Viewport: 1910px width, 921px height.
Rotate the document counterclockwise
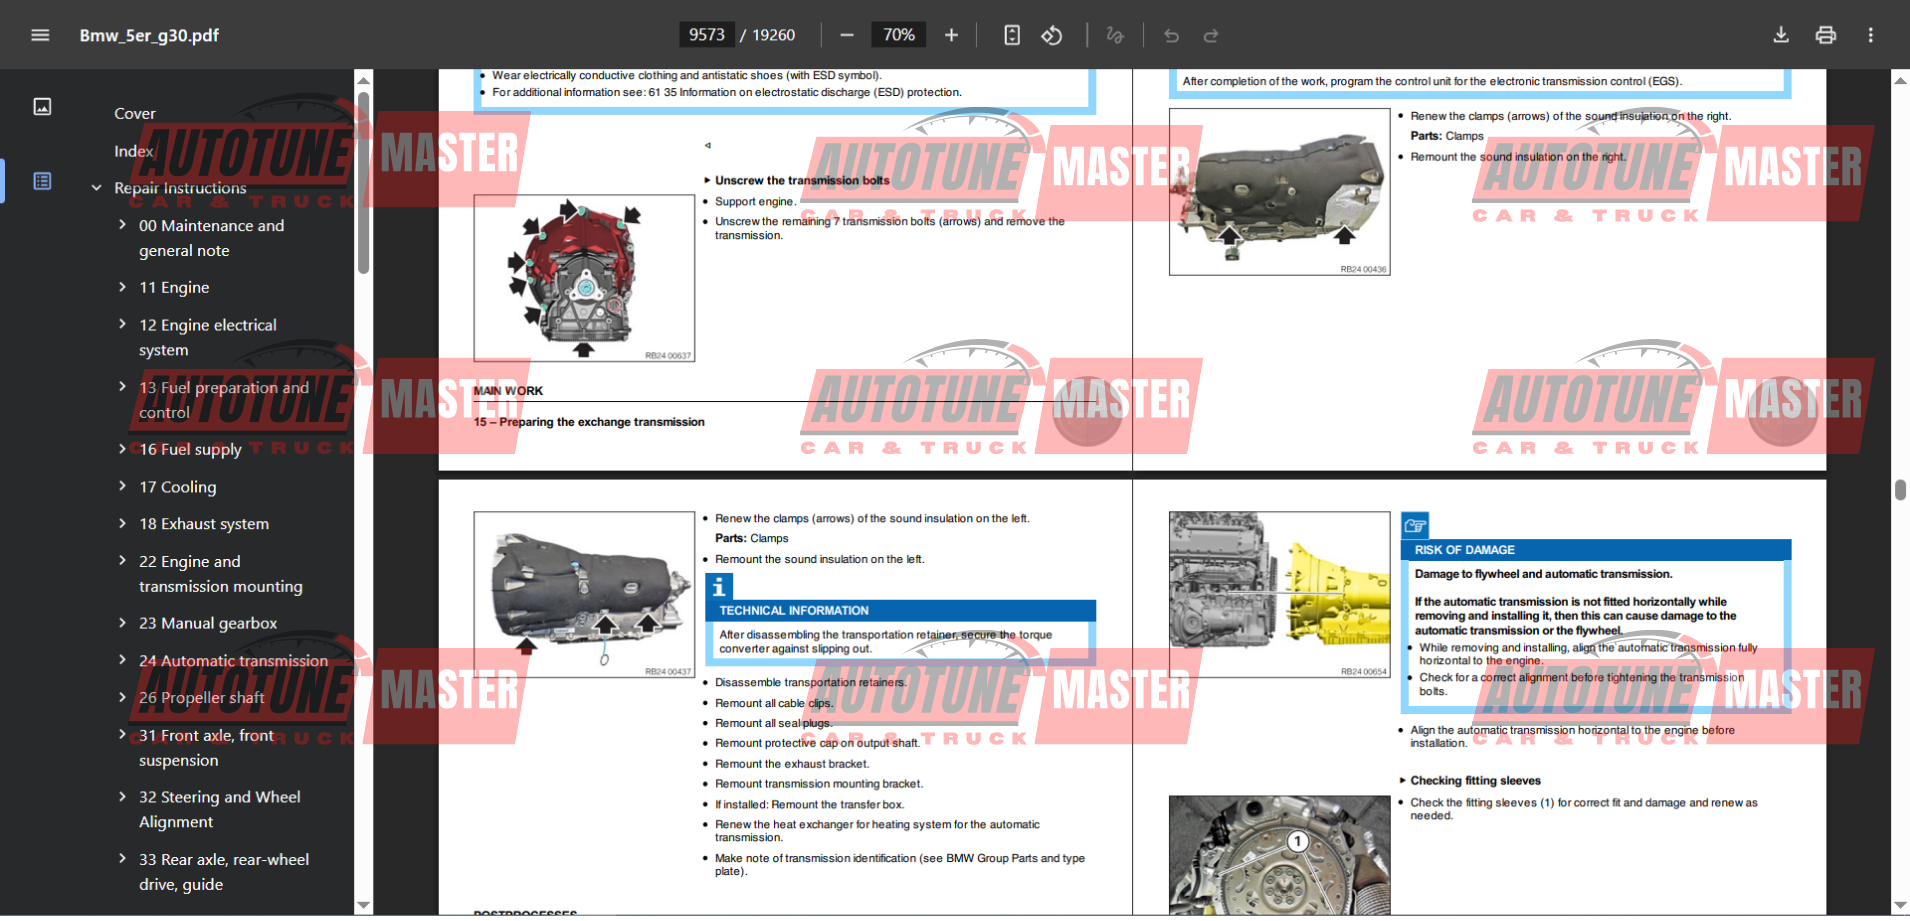coord(1052,35)
